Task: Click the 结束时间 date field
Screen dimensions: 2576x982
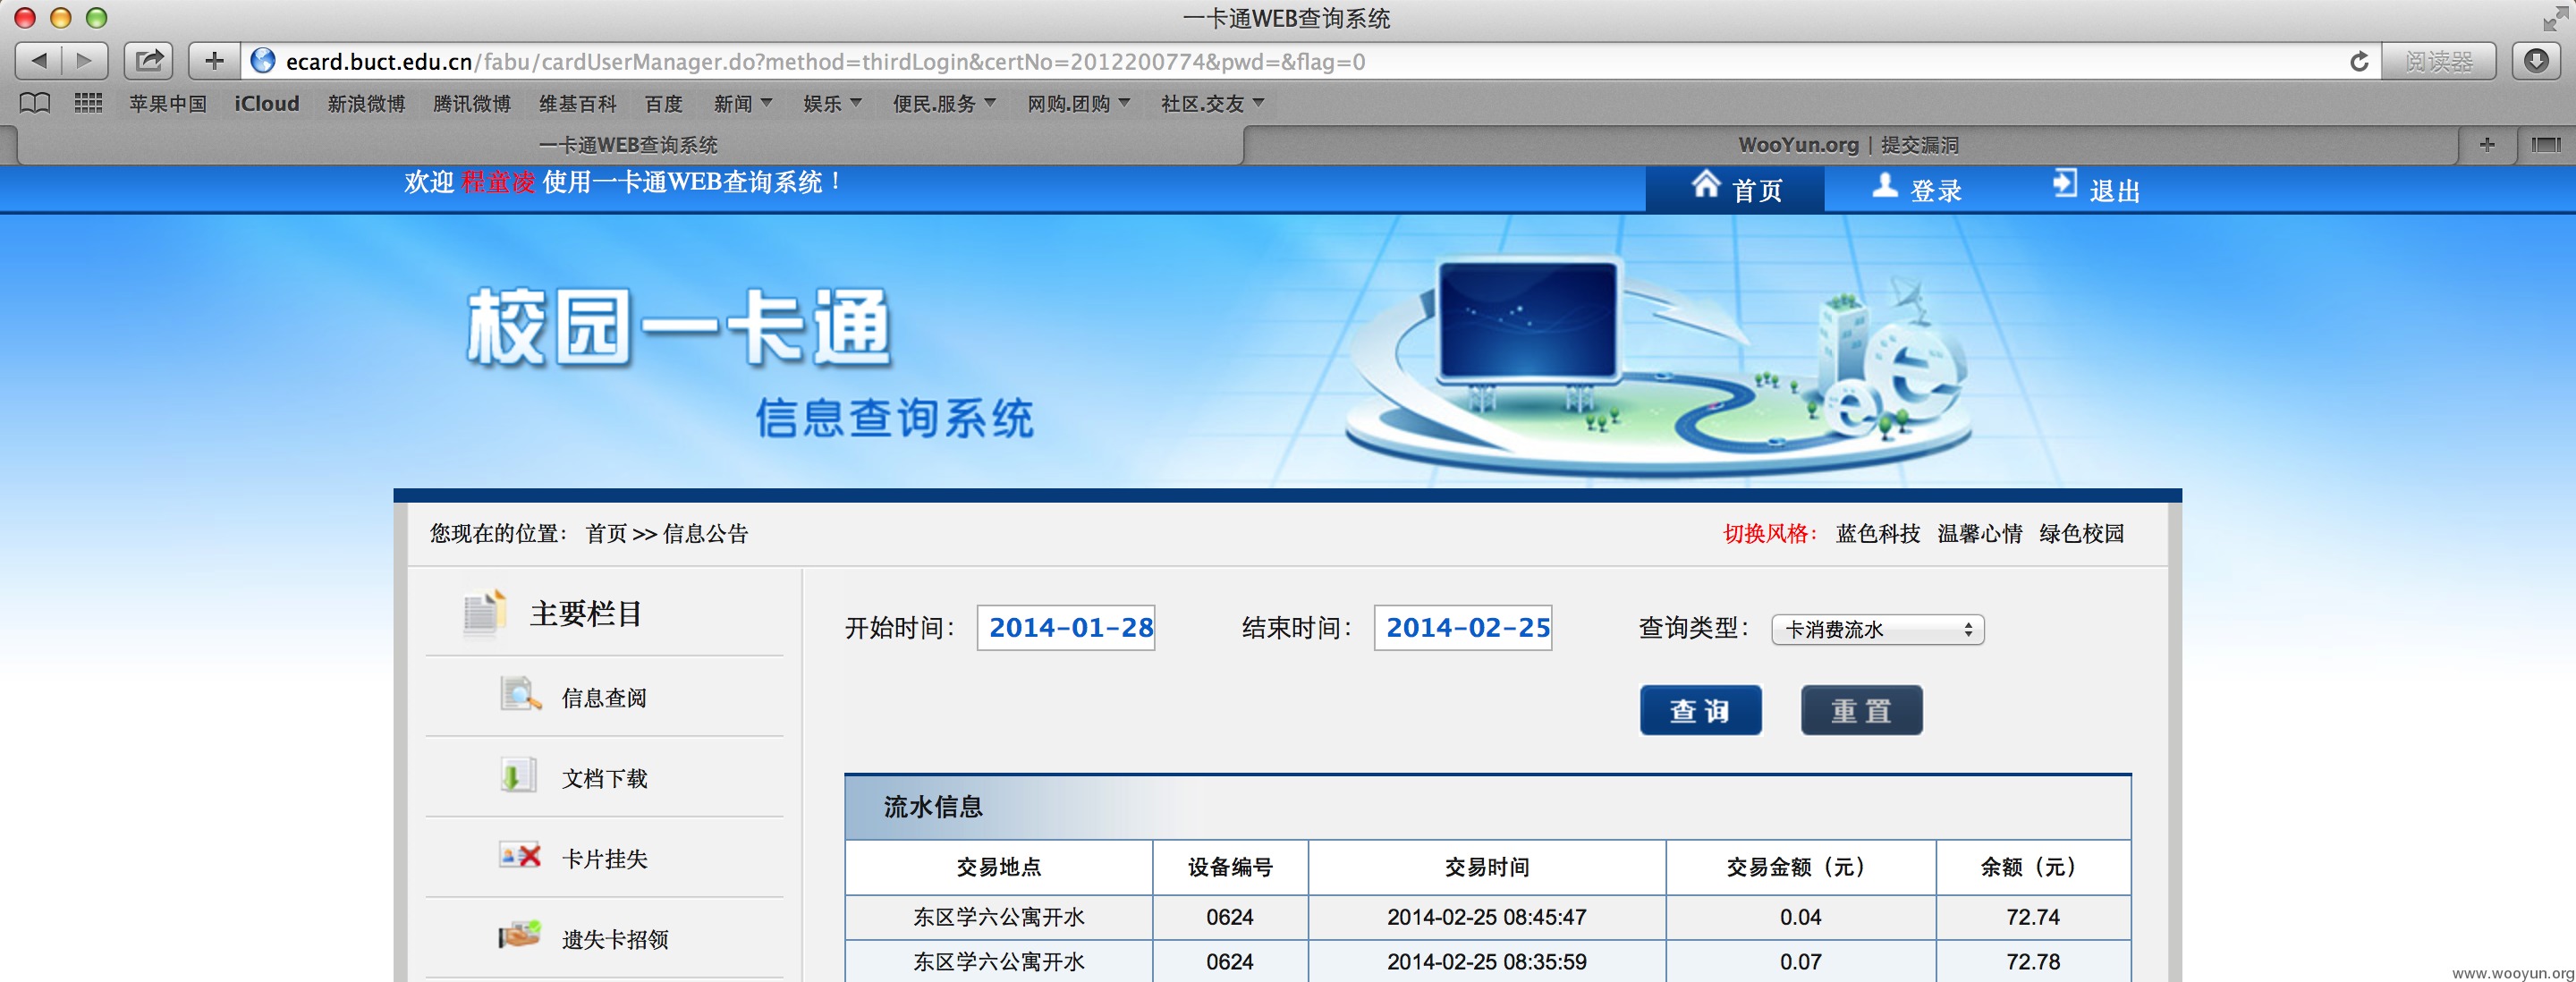Action: (1462, 628)
